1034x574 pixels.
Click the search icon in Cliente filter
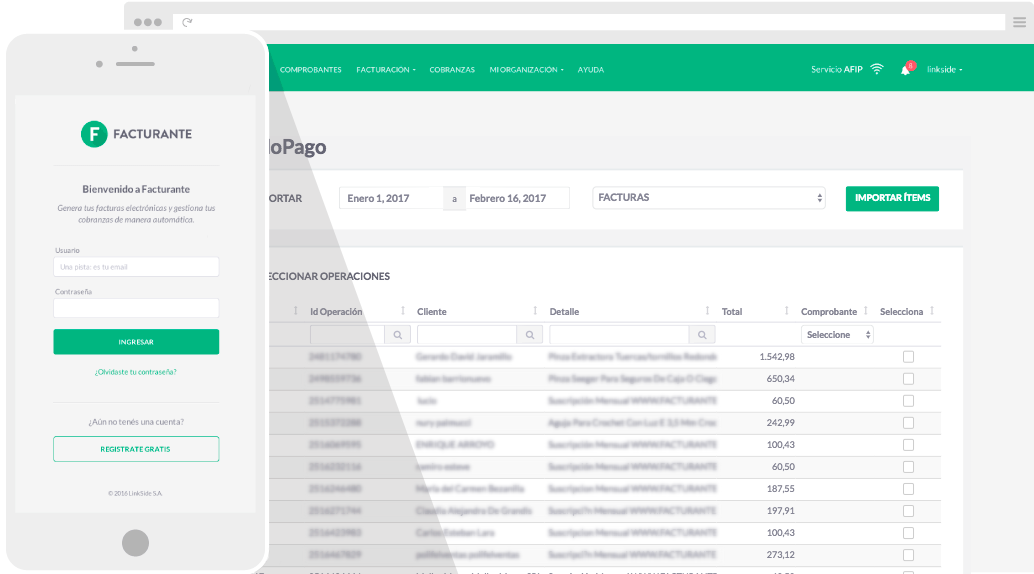(529, 335)
